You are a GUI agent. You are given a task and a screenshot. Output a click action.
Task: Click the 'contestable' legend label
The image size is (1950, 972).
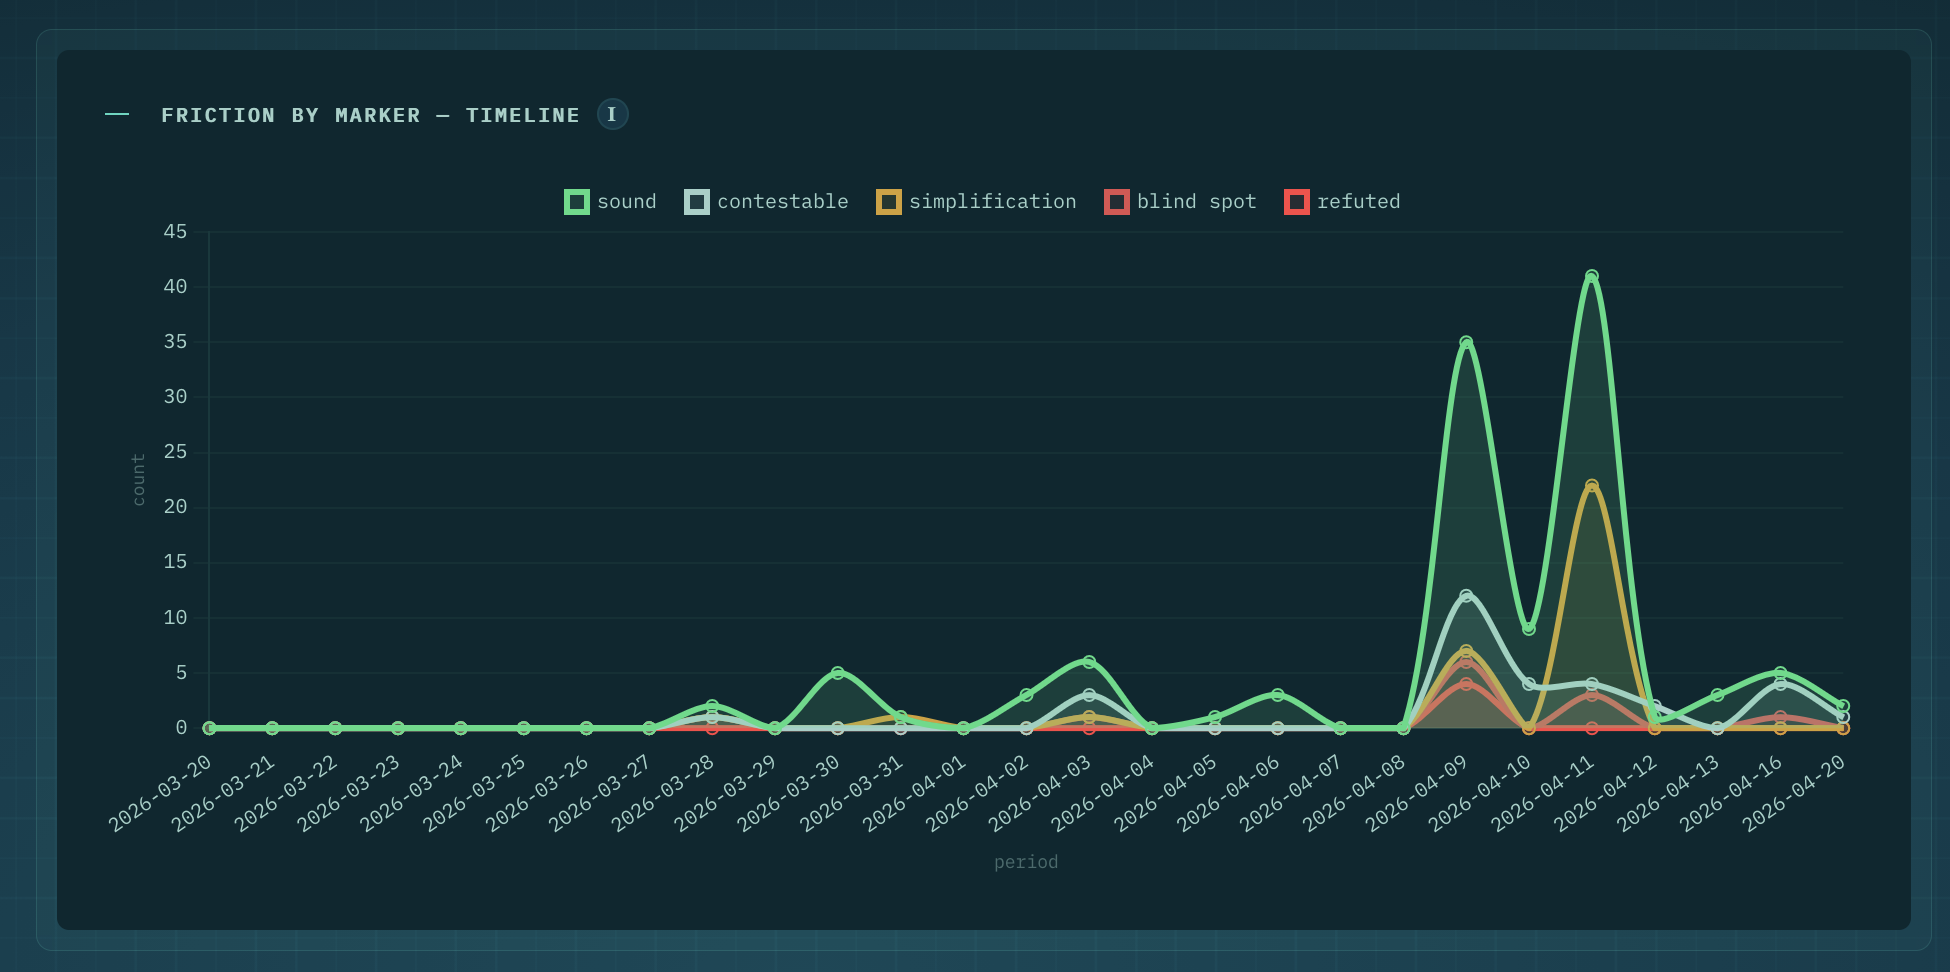pos(782,202)
